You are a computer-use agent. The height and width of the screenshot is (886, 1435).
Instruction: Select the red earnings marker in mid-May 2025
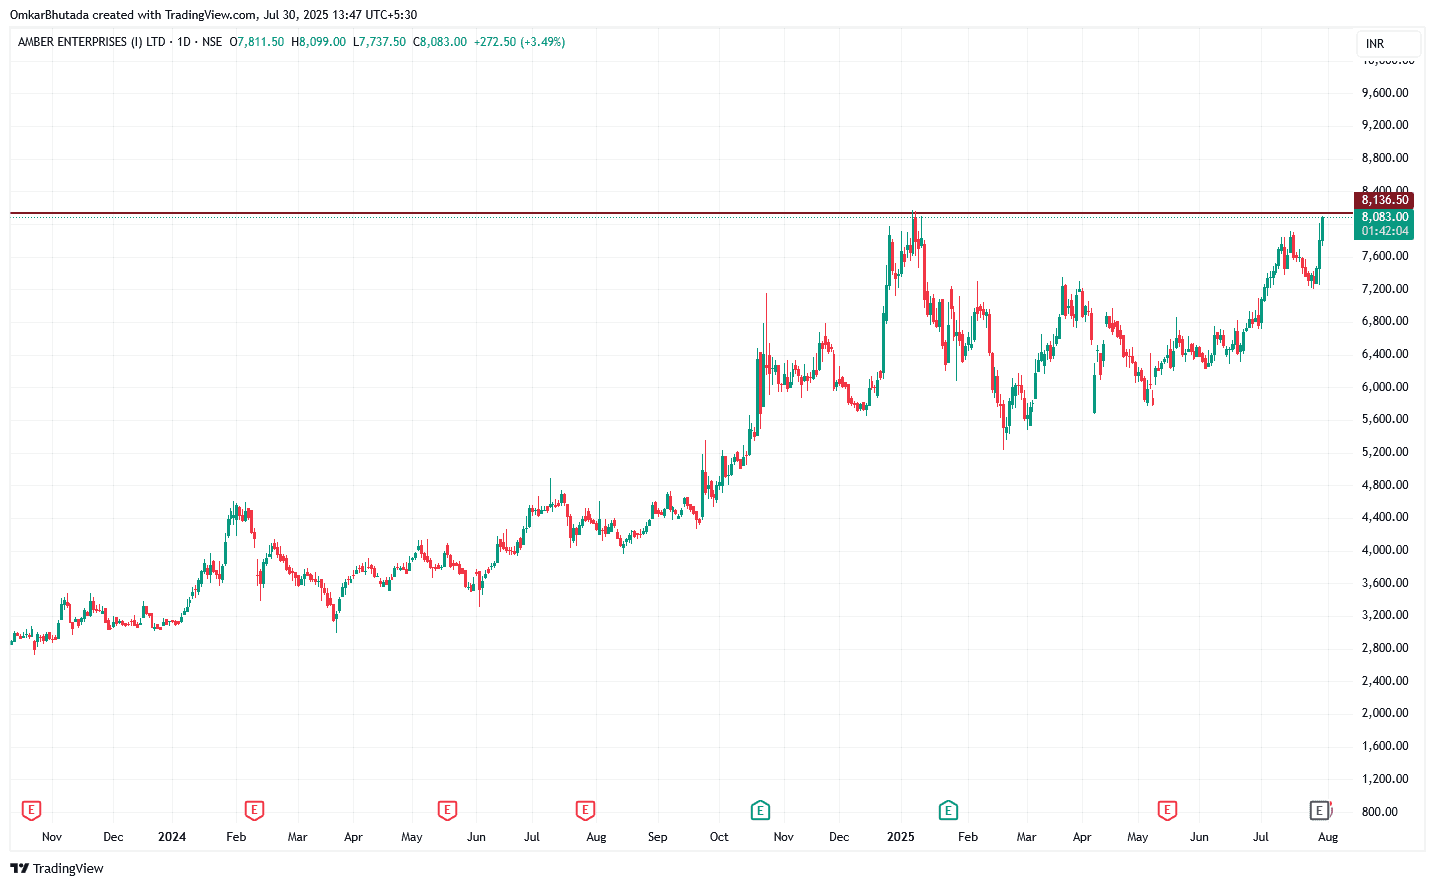(1166, 810)
